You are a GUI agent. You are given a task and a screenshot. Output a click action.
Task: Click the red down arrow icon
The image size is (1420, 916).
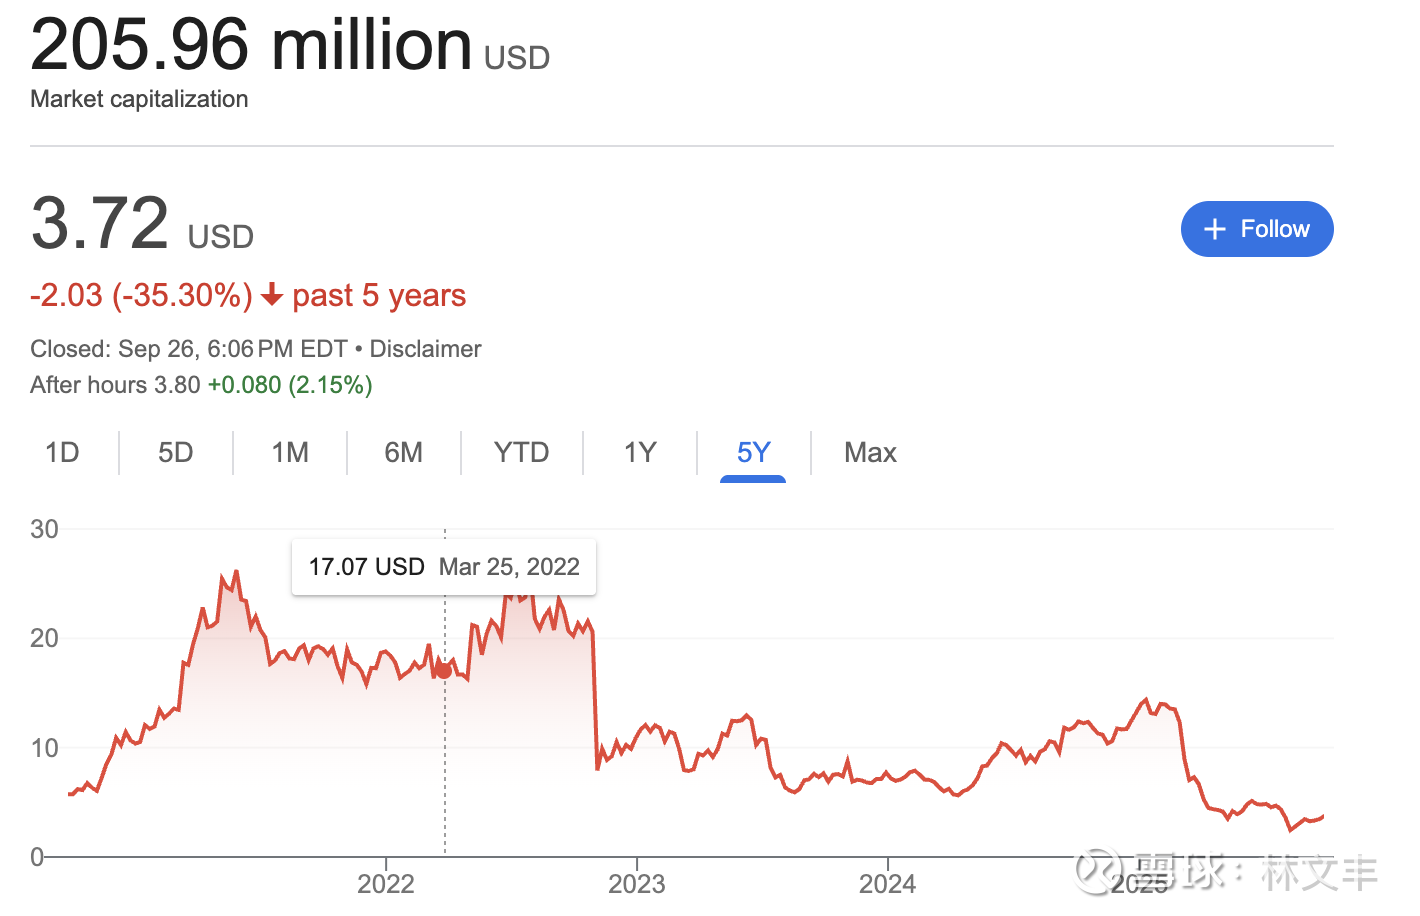click(271, 295)
